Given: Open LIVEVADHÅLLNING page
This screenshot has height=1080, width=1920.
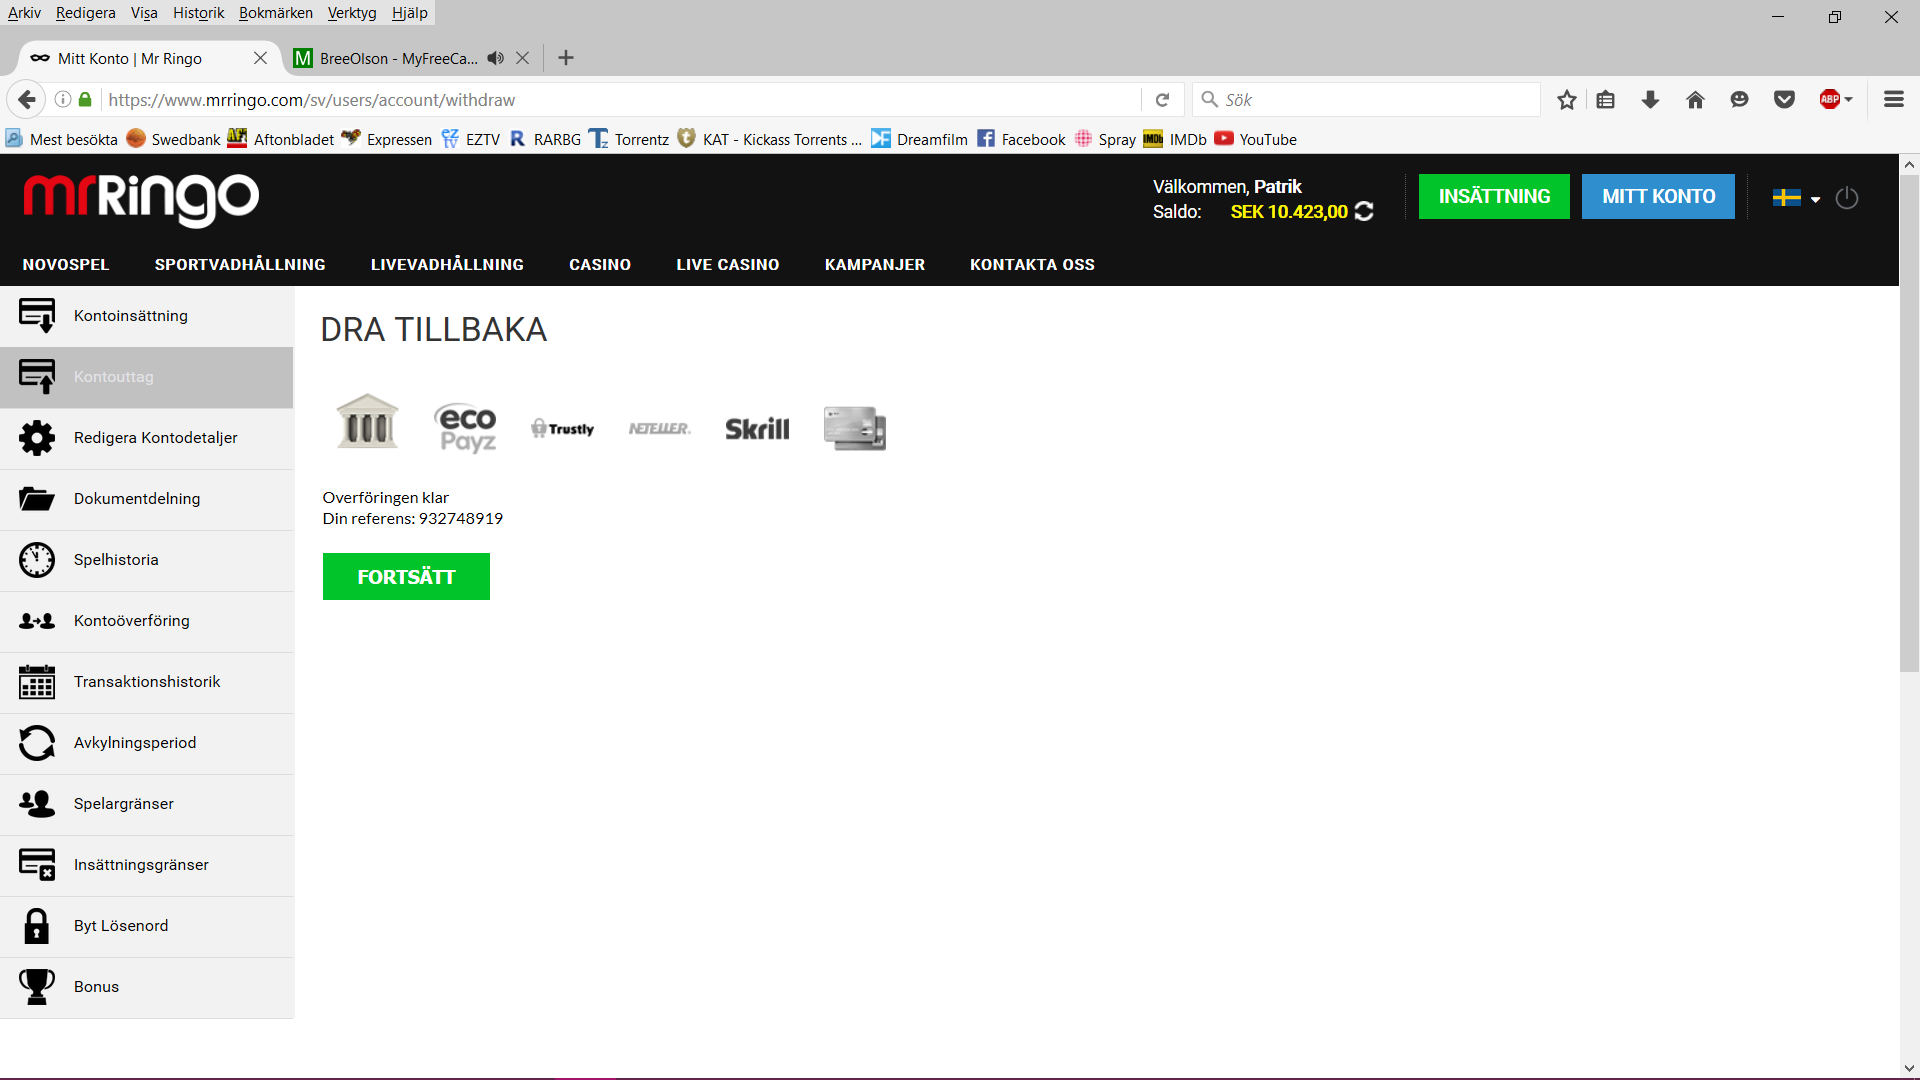Looking at the screenshot, I should 447,265.
